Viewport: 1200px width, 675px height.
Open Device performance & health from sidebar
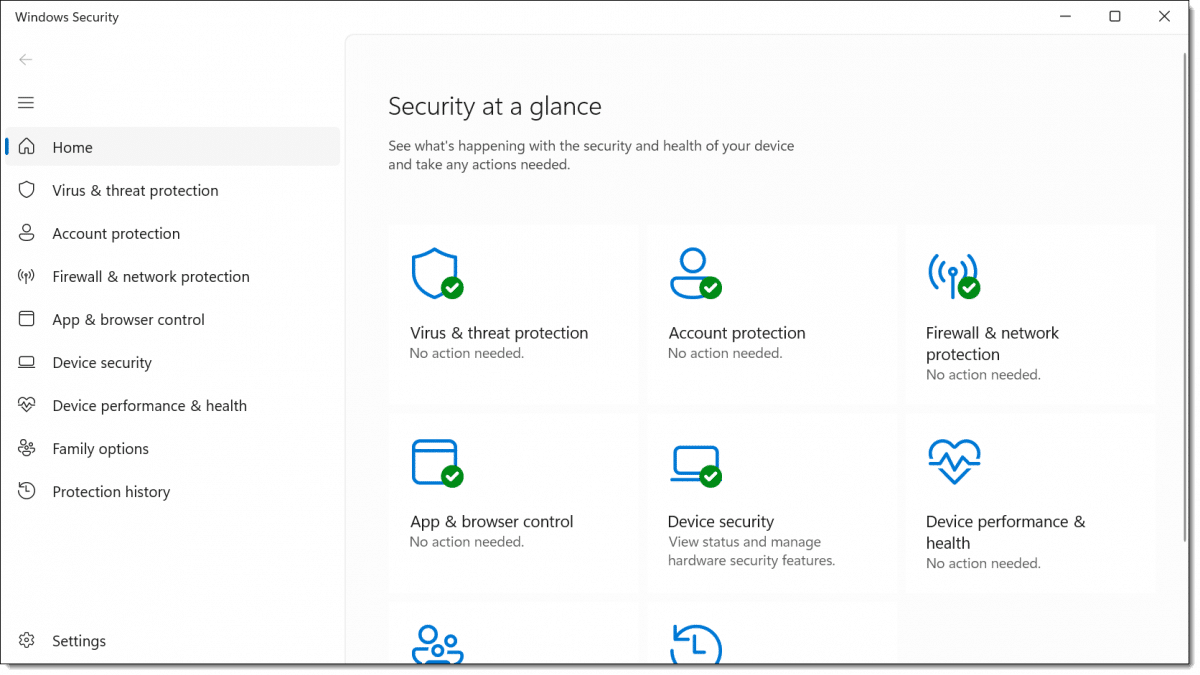click(x=172, y=405)
